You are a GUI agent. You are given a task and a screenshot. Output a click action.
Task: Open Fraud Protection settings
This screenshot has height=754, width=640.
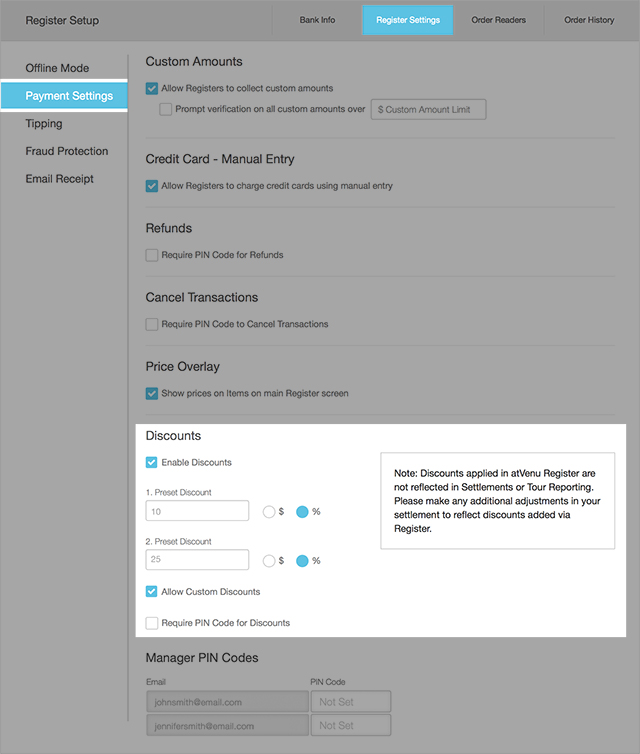tap(67, 151)
